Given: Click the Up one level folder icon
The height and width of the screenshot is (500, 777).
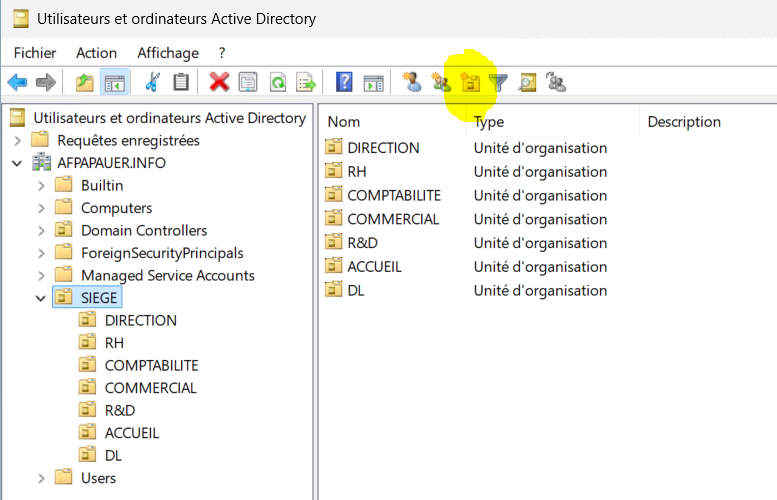Looking at the screenshot, I should pyautogui.click(x=85, y=83).
